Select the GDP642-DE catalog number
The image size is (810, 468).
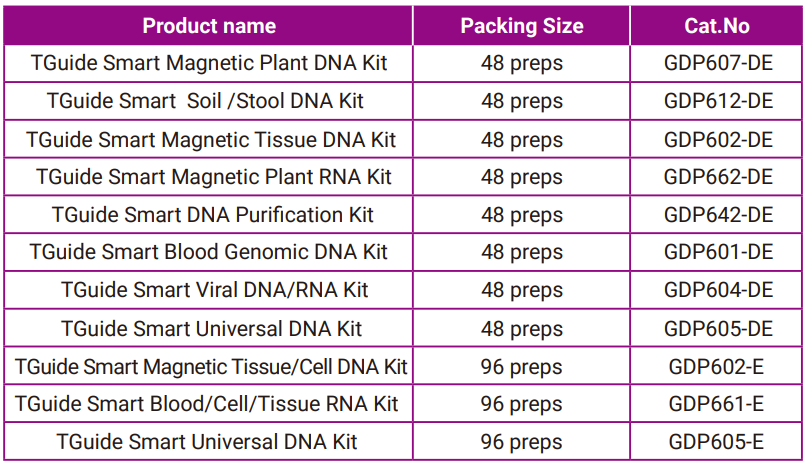click(718, 215)
